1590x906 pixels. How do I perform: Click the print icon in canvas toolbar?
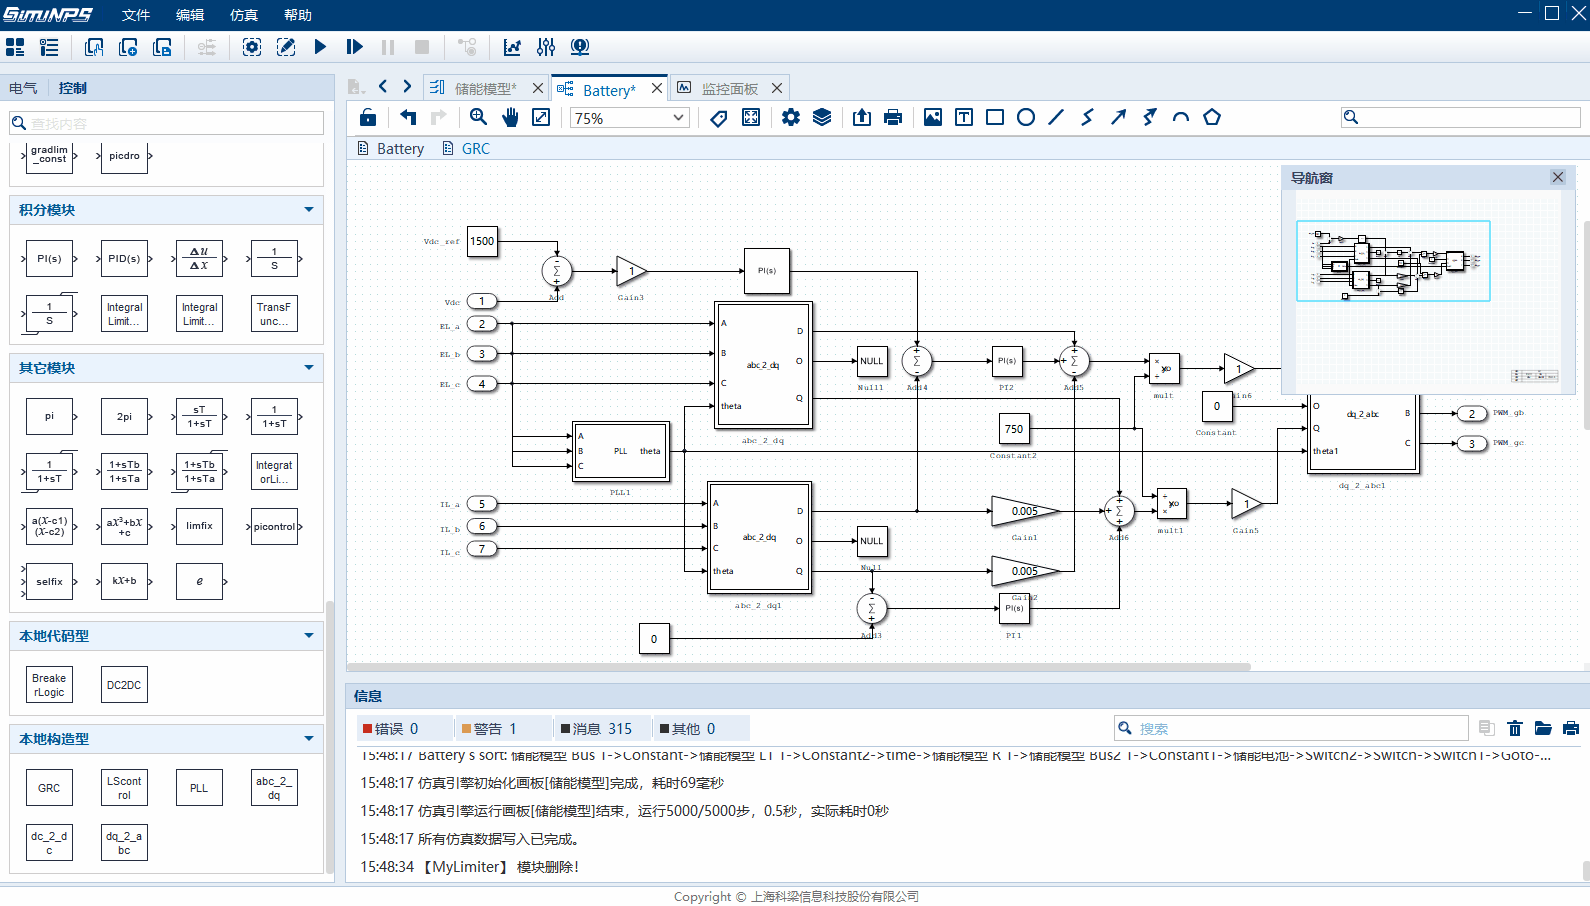point(893,117)
